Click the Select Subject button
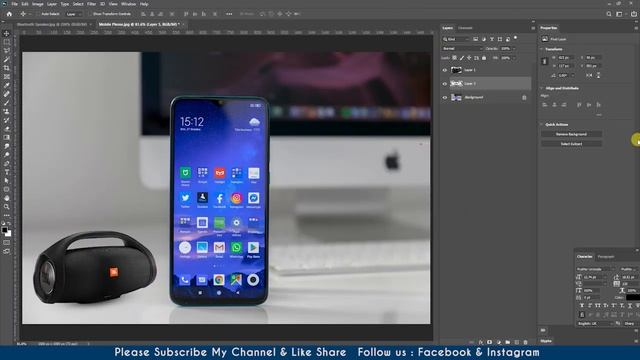Screen dimensions: 640x360 coord(571,144)
